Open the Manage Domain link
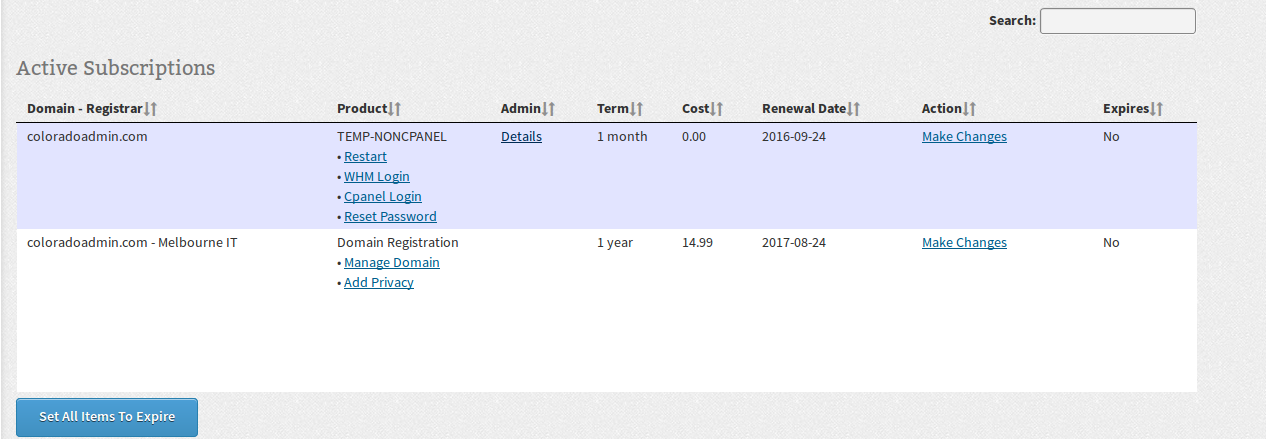The height and width of the screenshot is (439, 1266). [x=392, y=263]
